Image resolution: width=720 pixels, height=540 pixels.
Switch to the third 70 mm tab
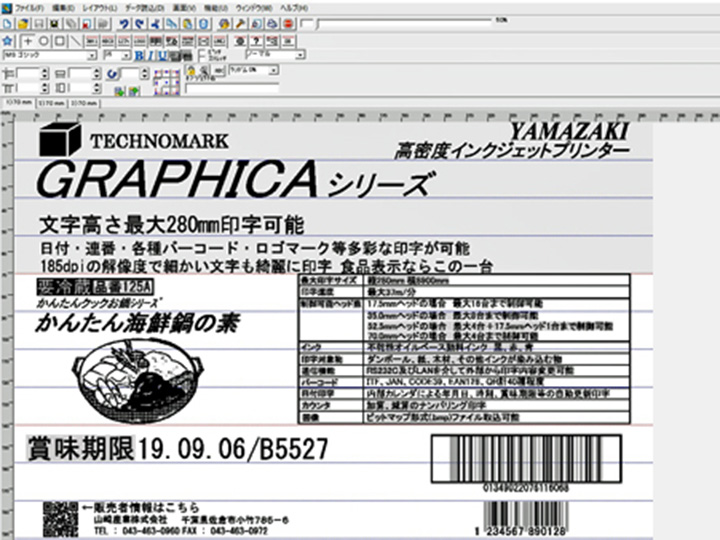point(84,103)
